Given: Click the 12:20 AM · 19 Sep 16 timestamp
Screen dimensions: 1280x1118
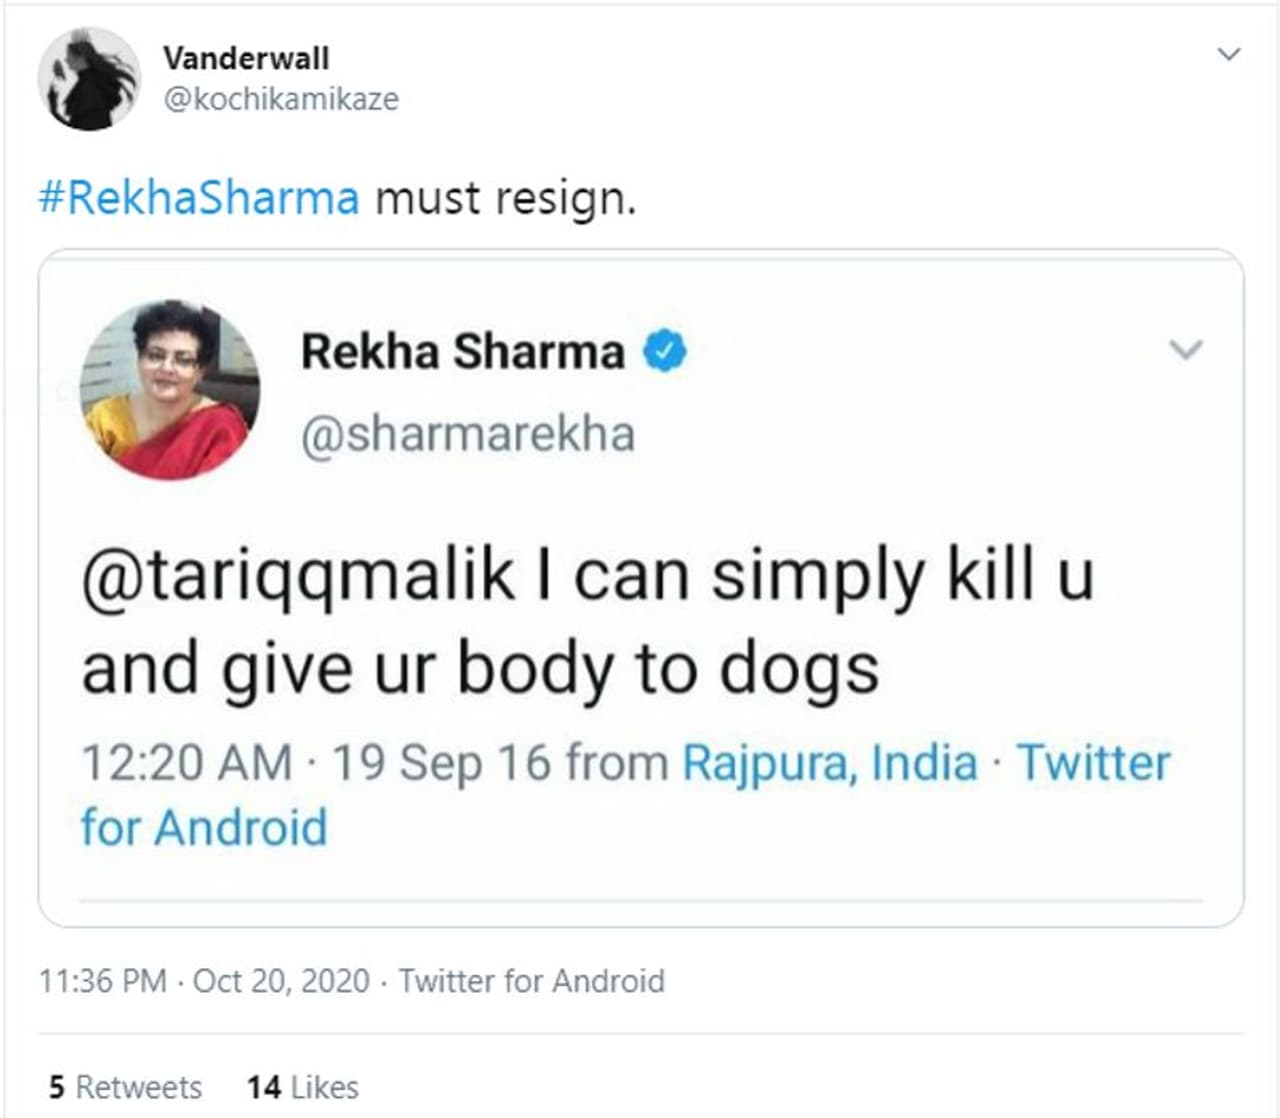Looking at the screenshot, I should tap(316, 763).
